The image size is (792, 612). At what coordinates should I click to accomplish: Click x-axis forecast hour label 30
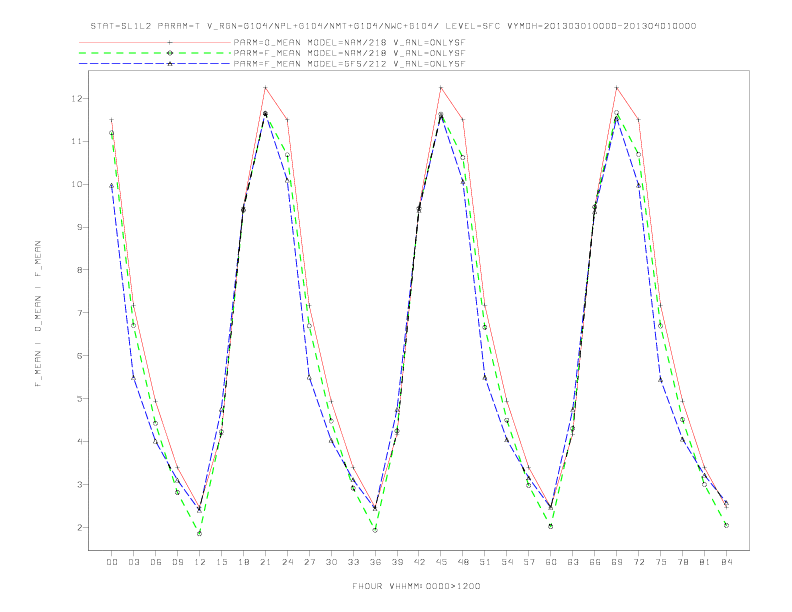(331, 562)
